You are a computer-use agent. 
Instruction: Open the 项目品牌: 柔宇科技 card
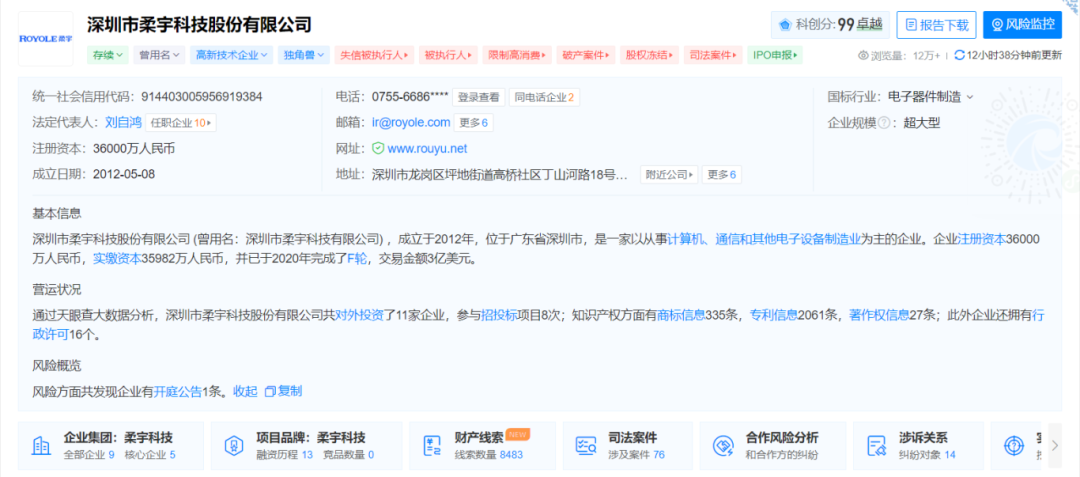tap(307, 445)
